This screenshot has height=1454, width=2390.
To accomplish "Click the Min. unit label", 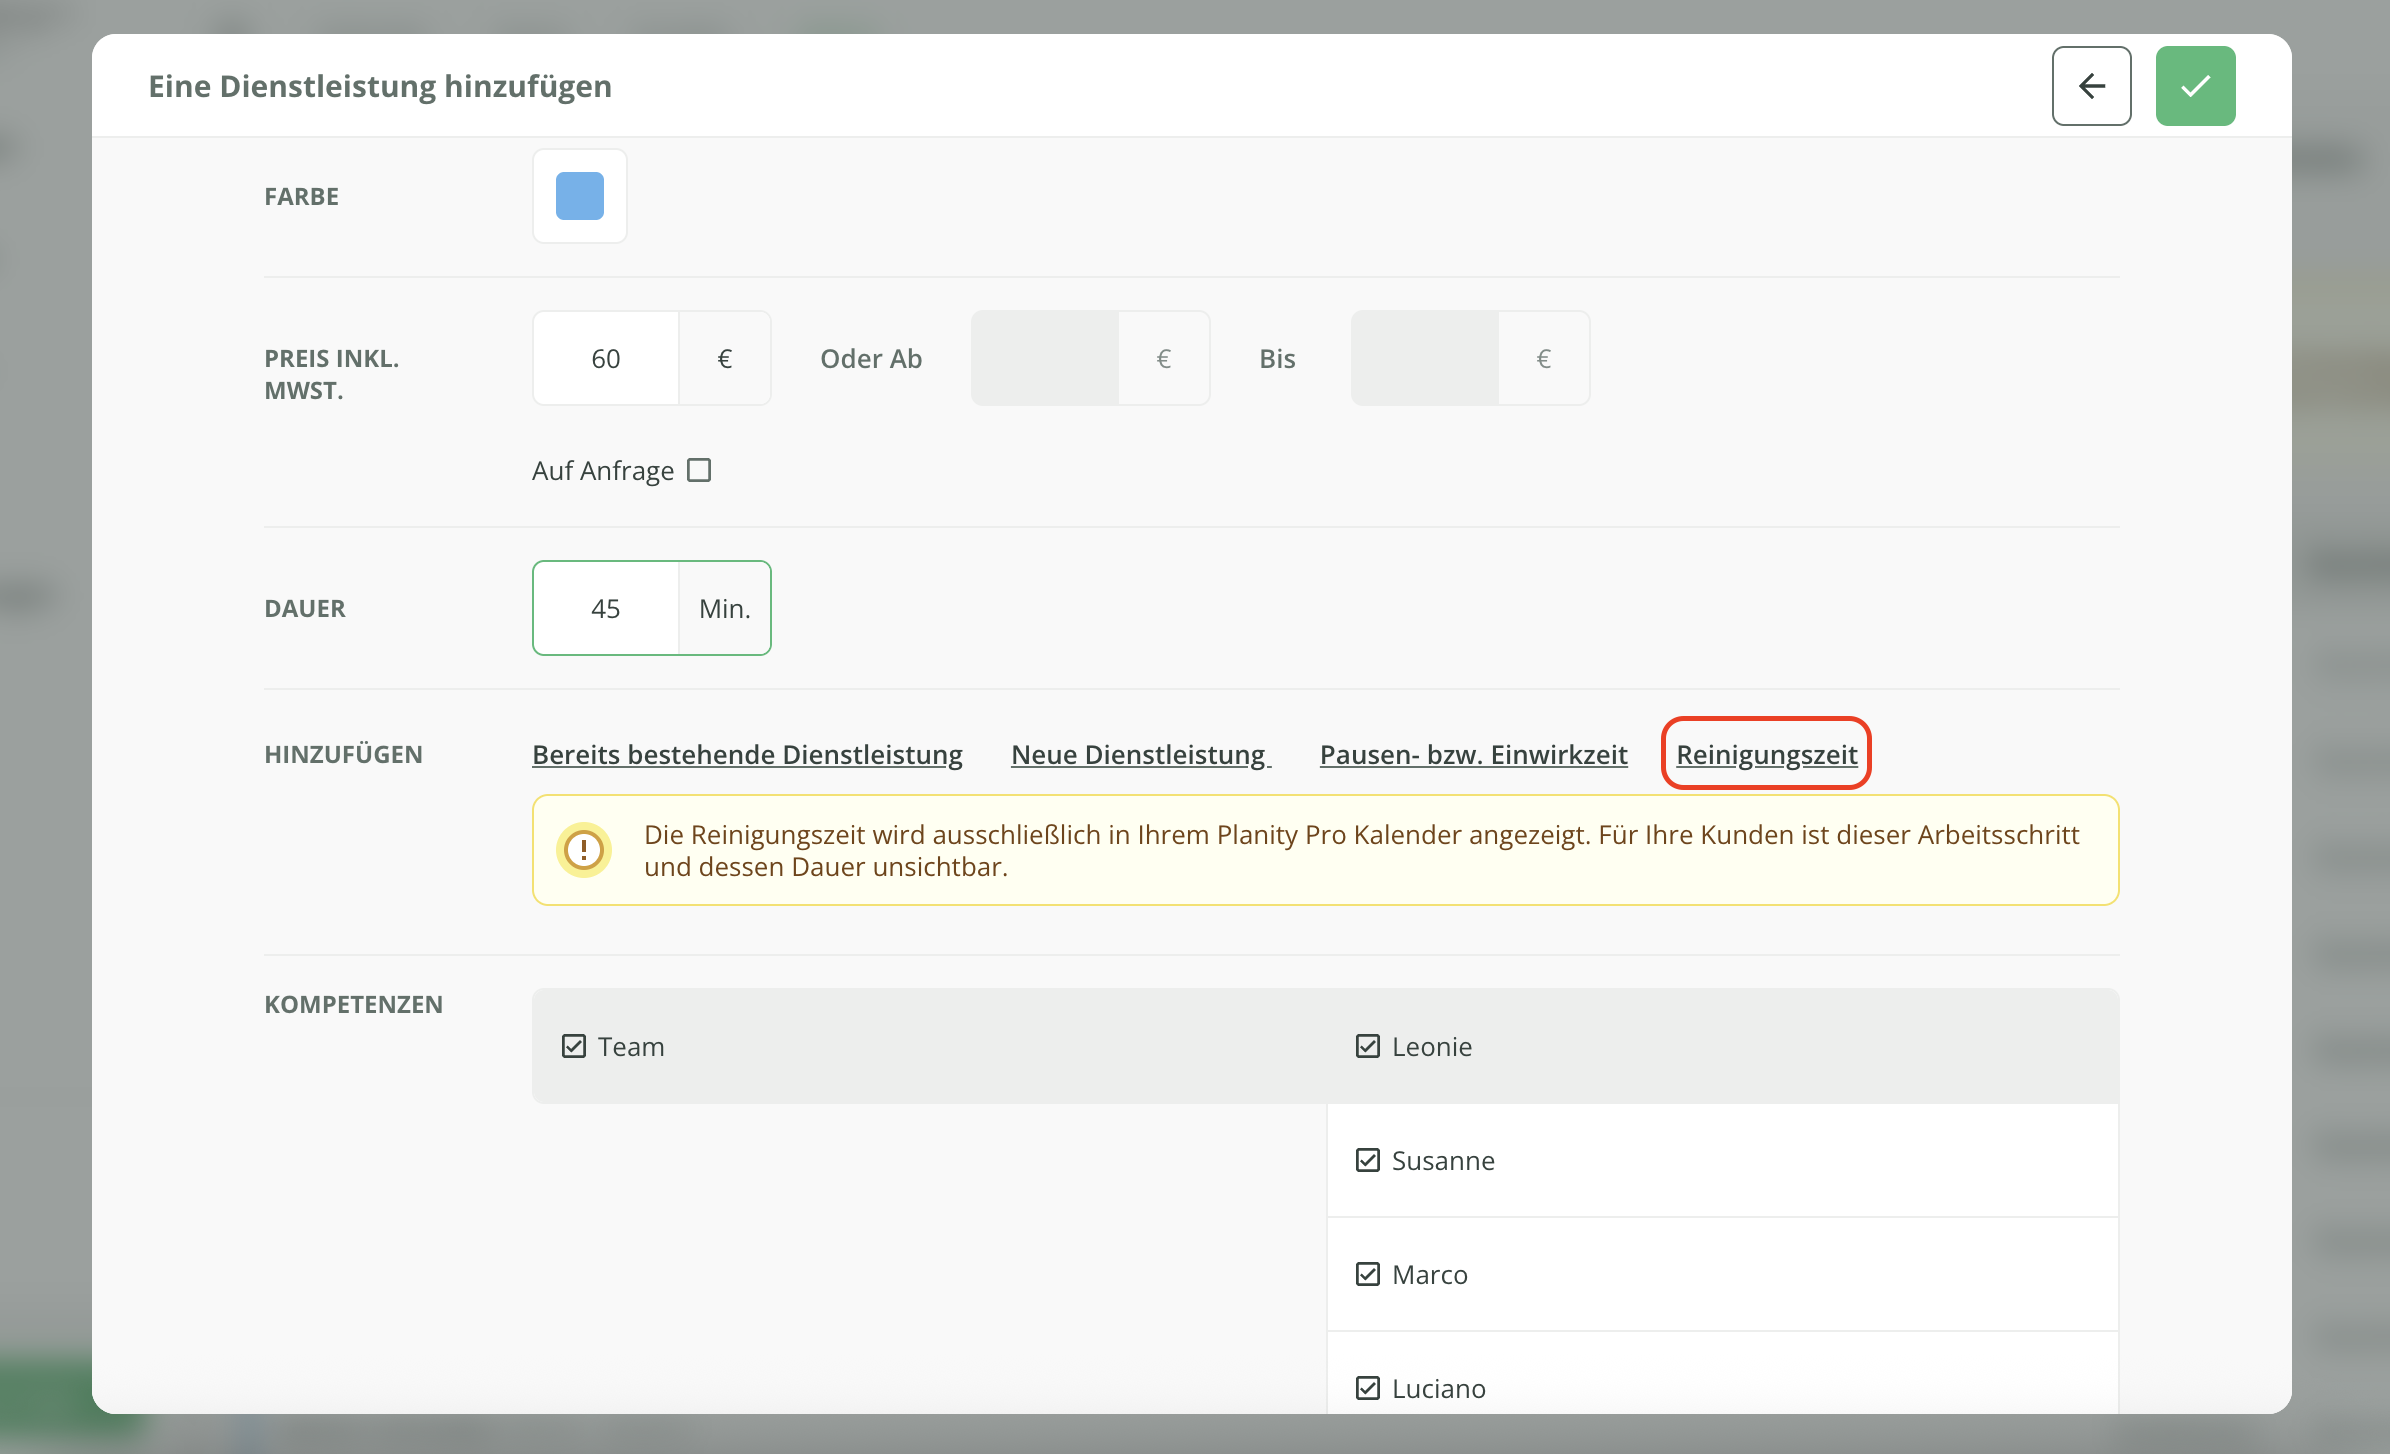I will click(725, 608).
